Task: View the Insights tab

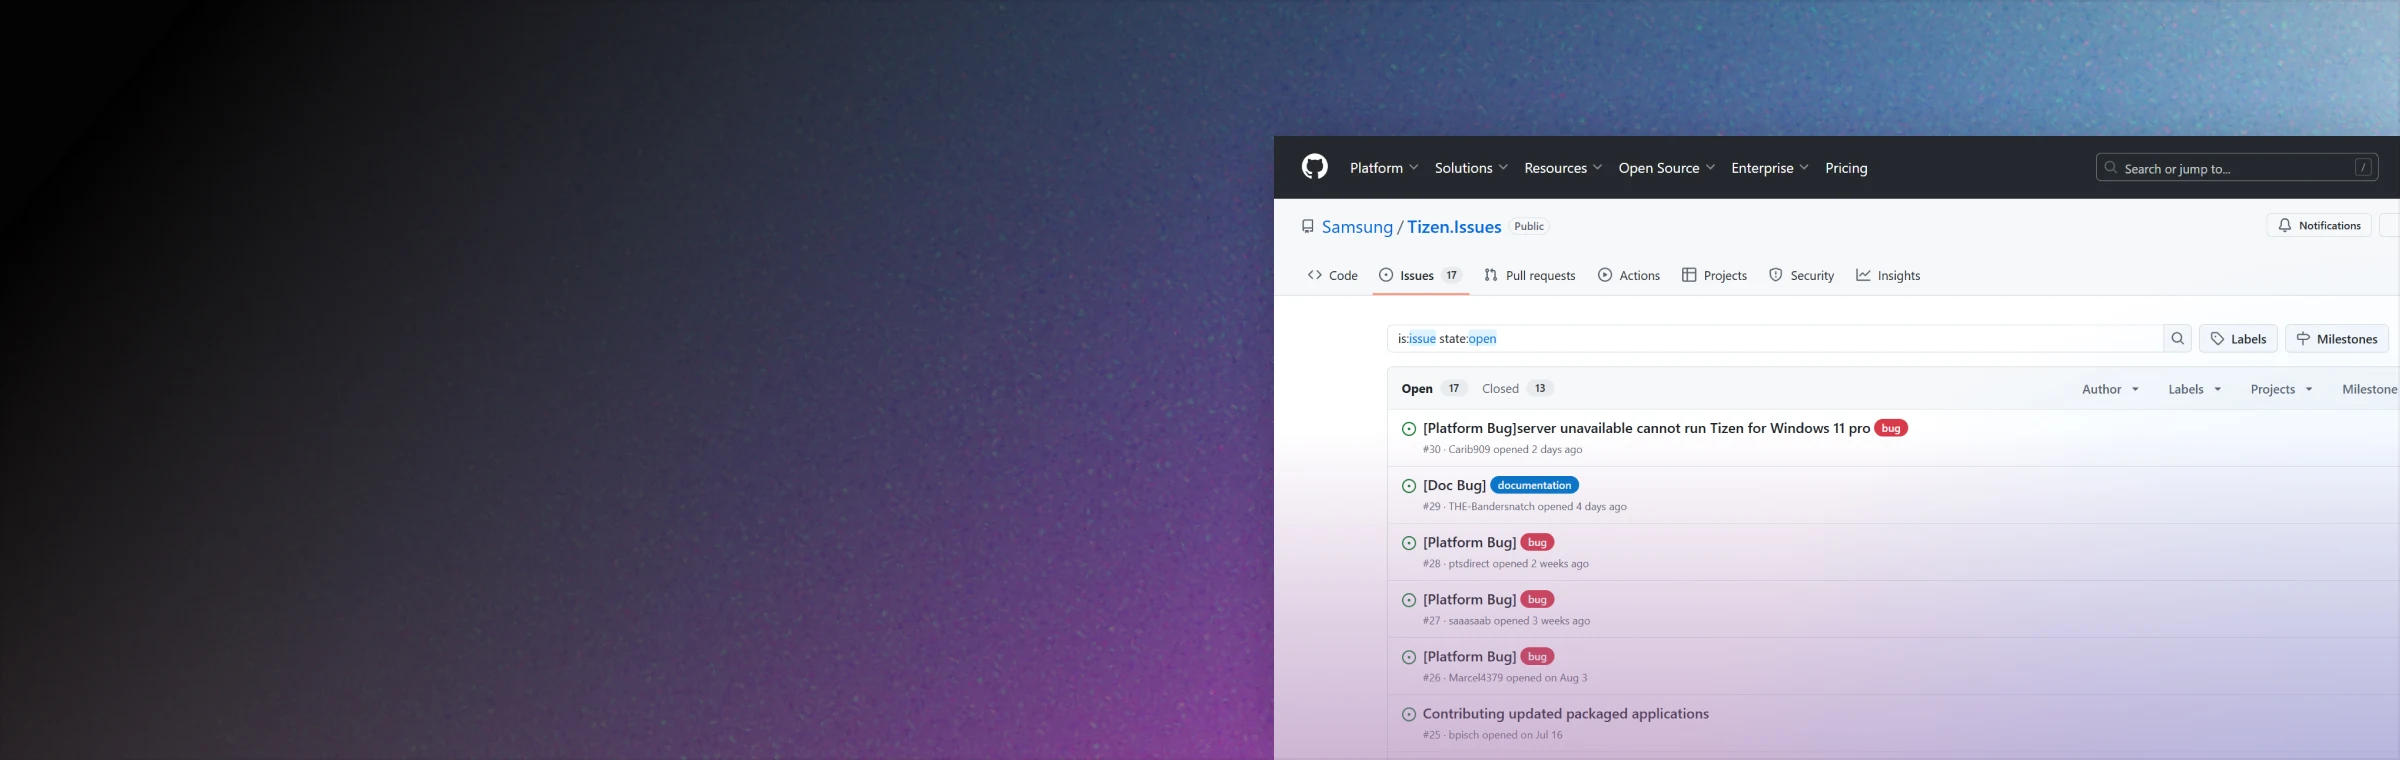Action: 1888,275
